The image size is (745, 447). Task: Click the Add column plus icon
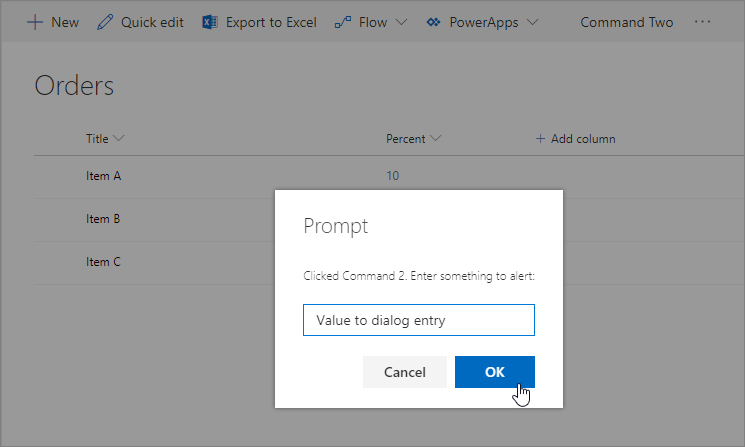541,139
